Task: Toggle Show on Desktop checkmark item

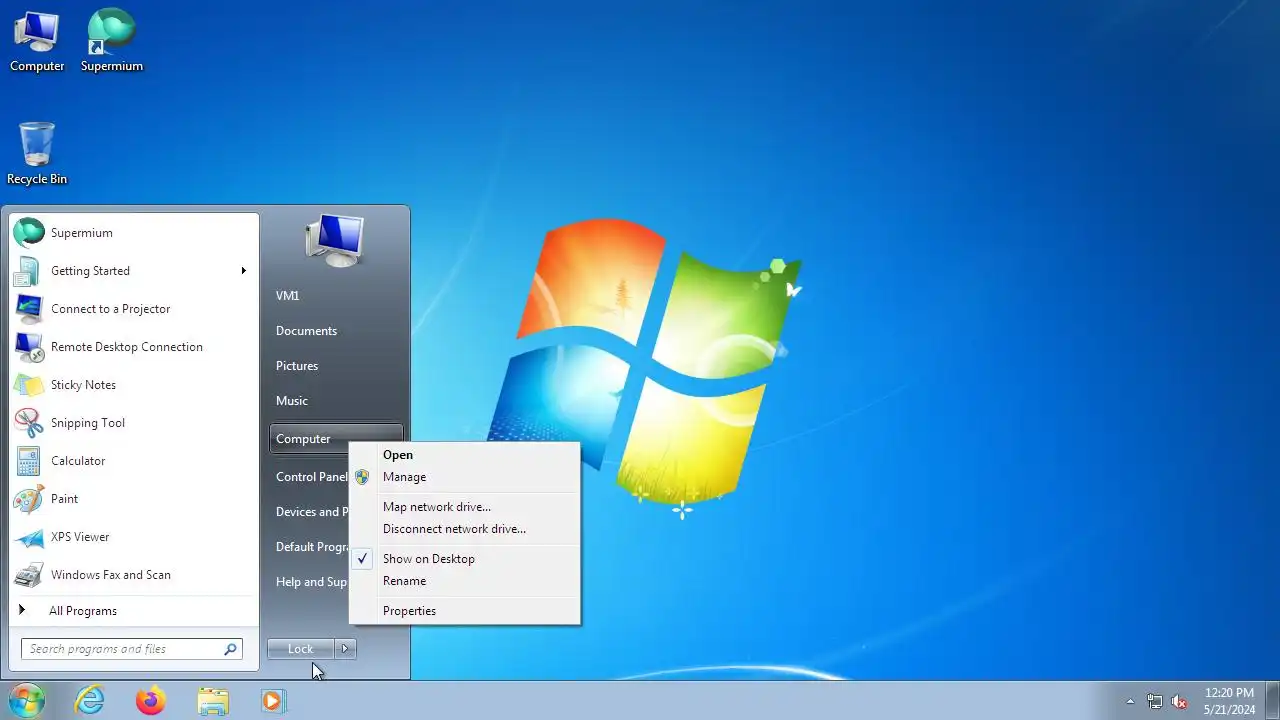Action: pyautogui.click(x=464, y=559)
